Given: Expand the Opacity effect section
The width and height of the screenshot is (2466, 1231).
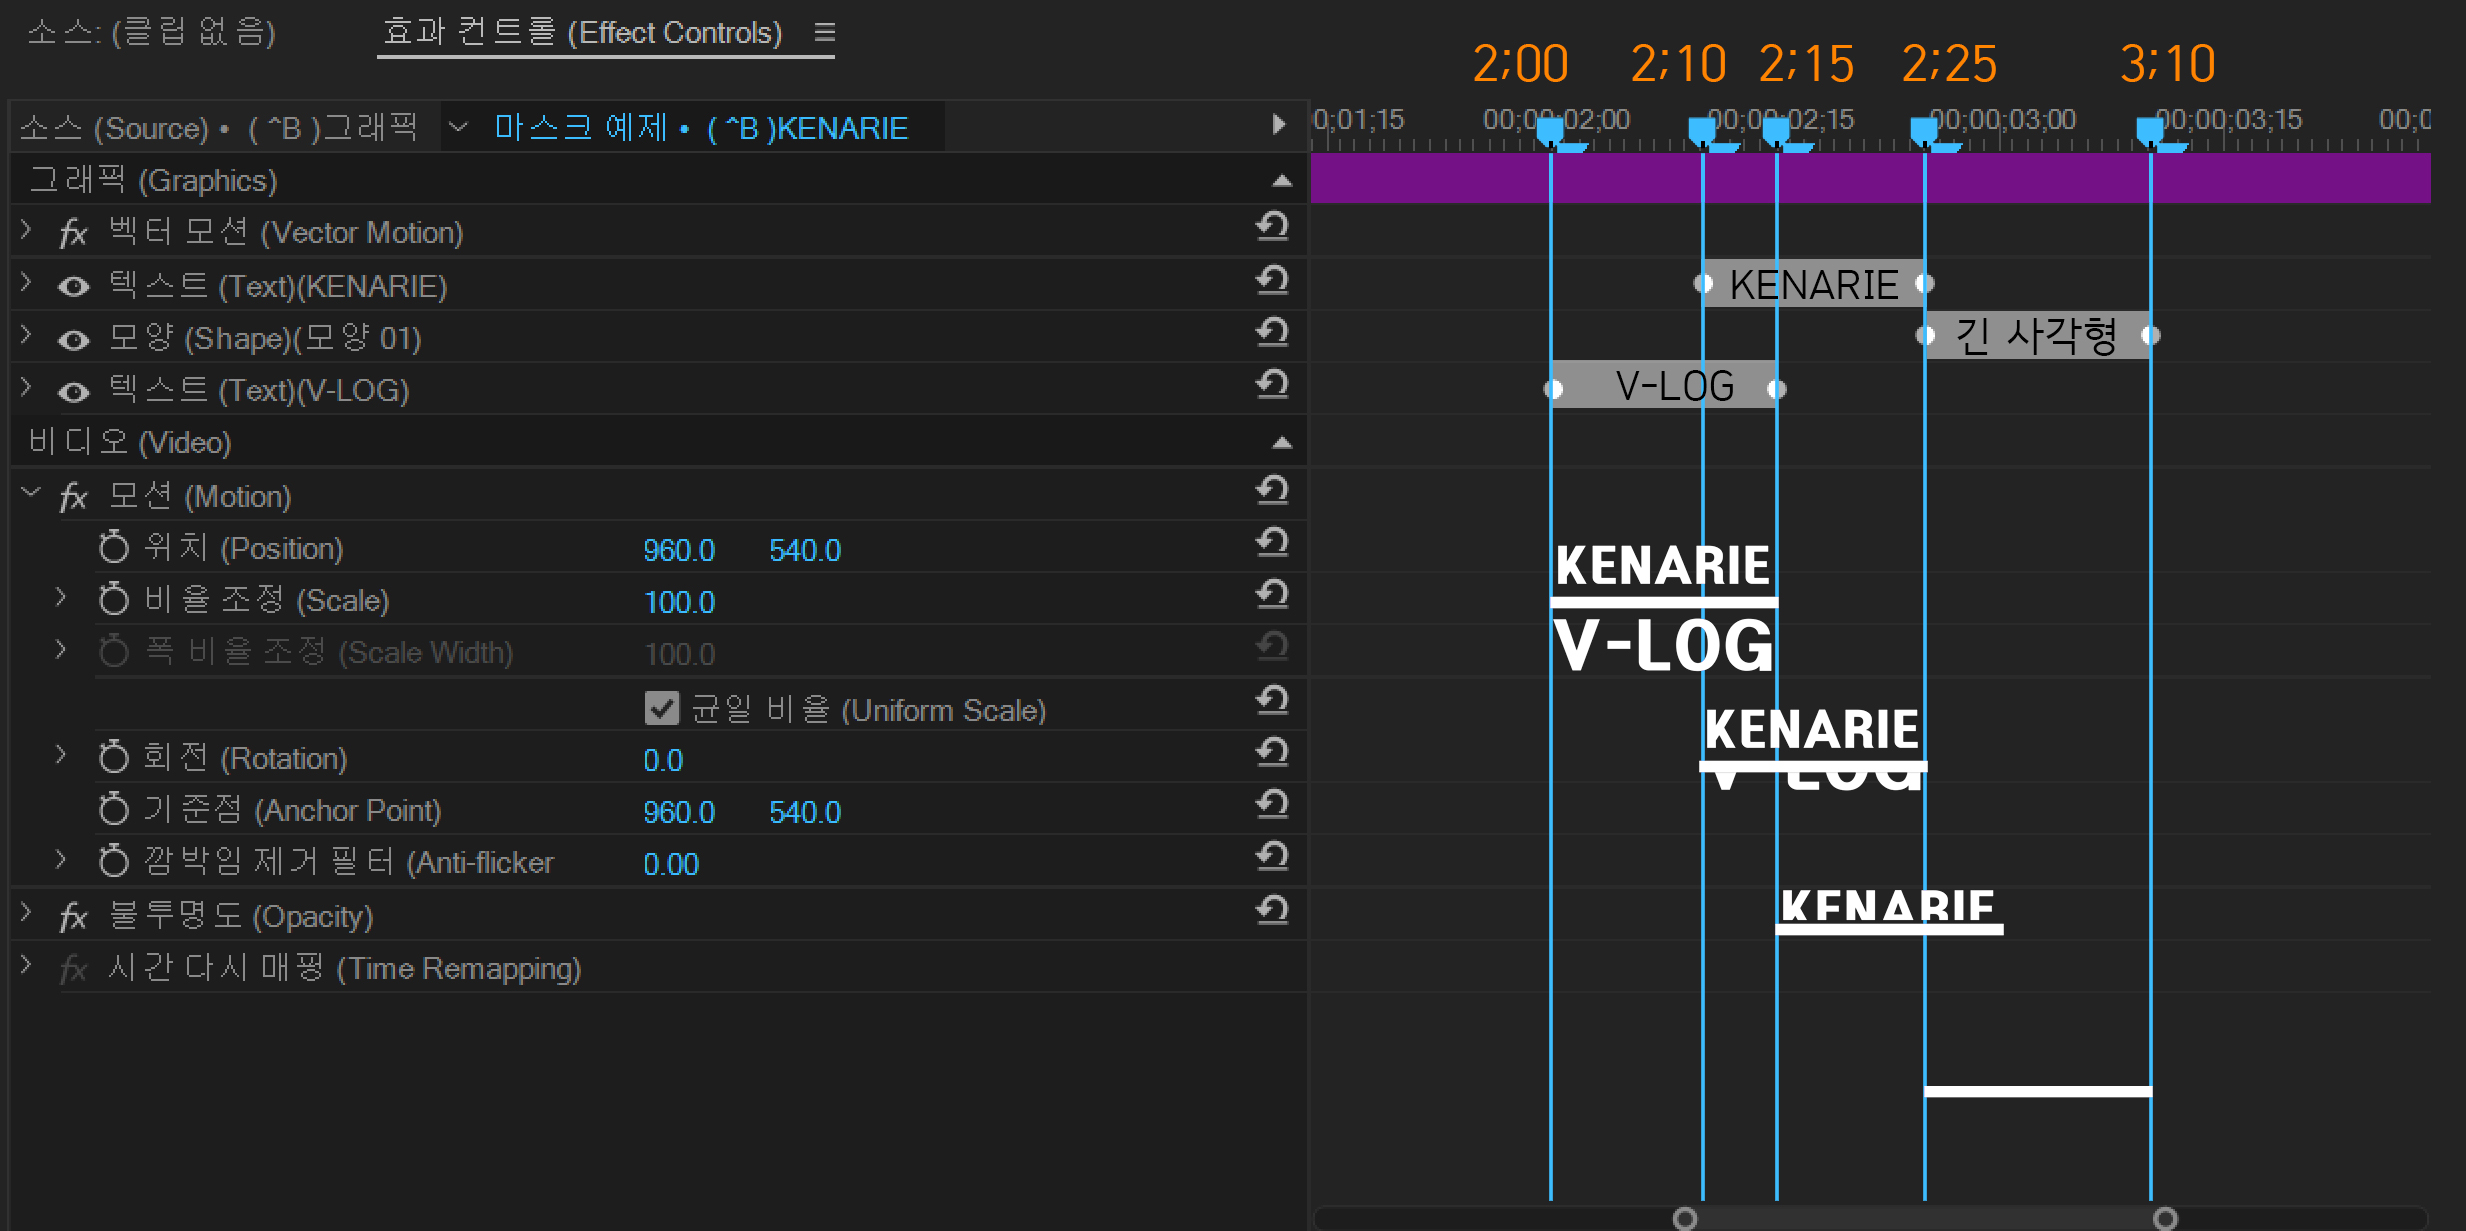Looking at the screenshot, I should tap(27, 913).
